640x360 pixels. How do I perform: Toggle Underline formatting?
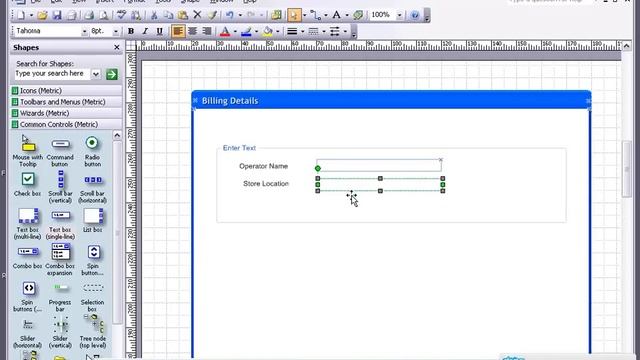[x=159, y=31]
